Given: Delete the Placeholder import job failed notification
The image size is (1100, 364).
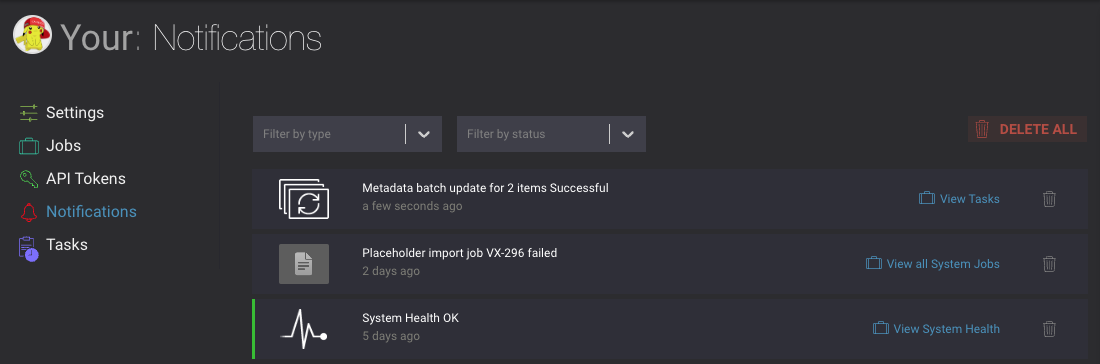Looking at the screenshot, I should click(1049, 264).
